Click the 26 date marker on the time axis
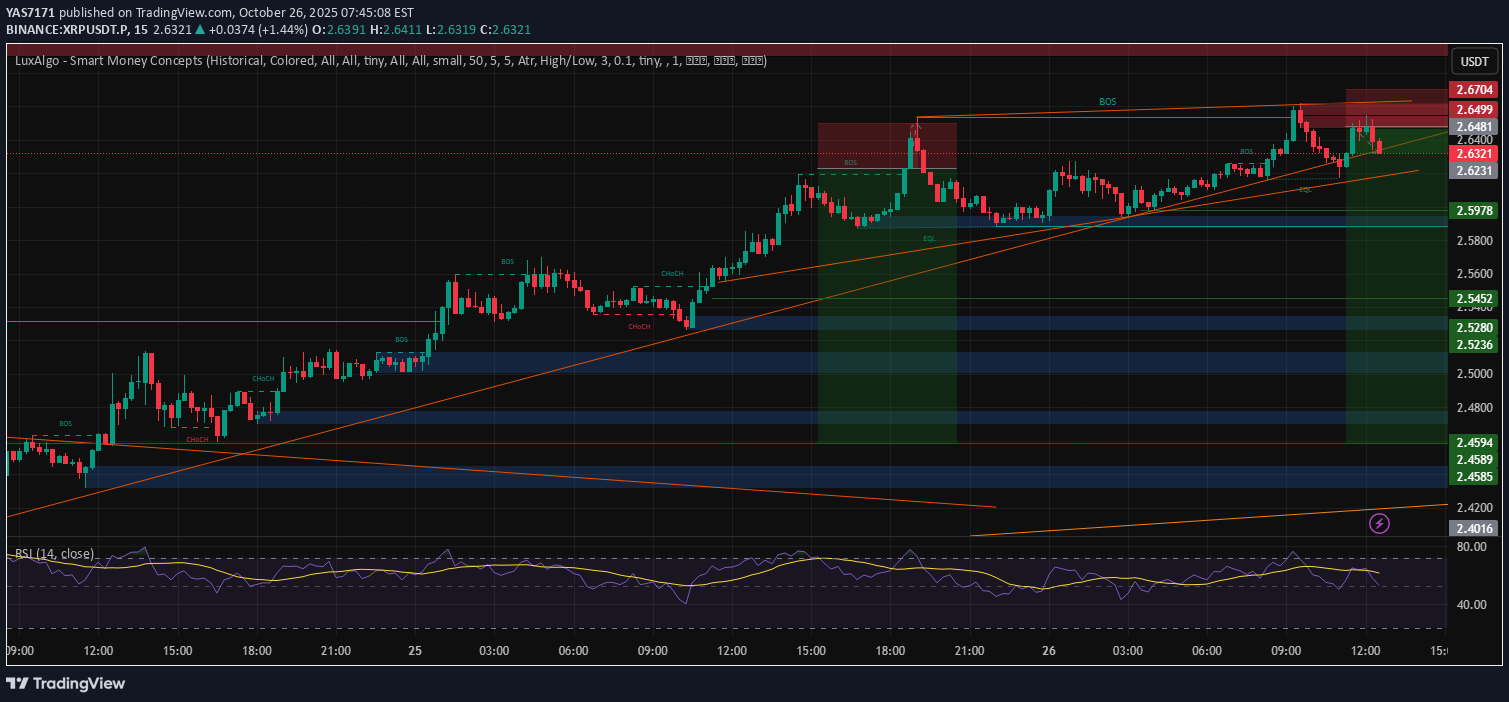 (1048, 650)
